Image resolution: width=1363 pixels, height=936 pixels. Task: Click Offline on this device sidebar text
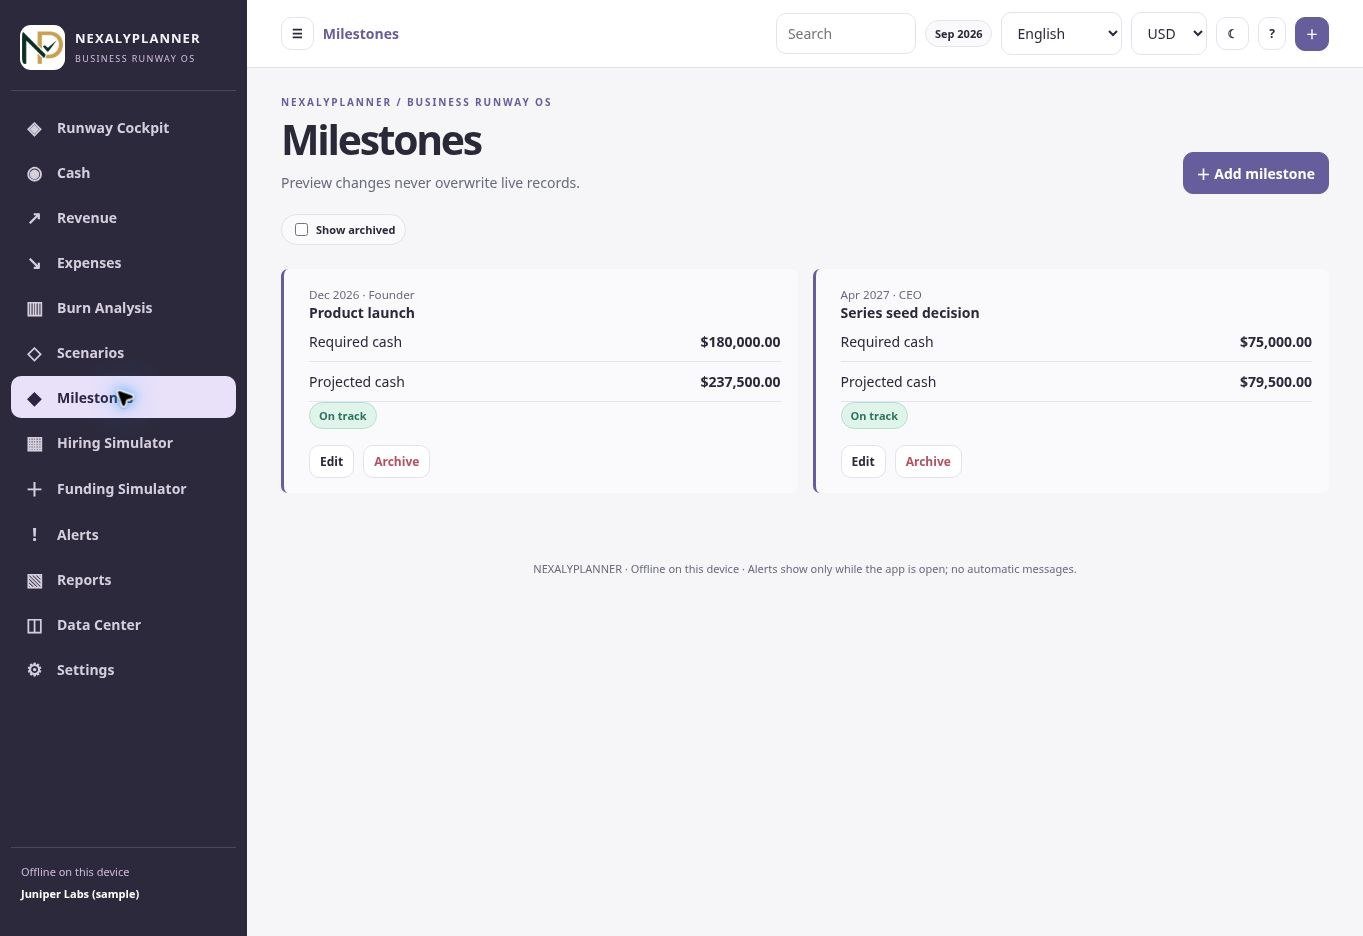click(75, 872)
